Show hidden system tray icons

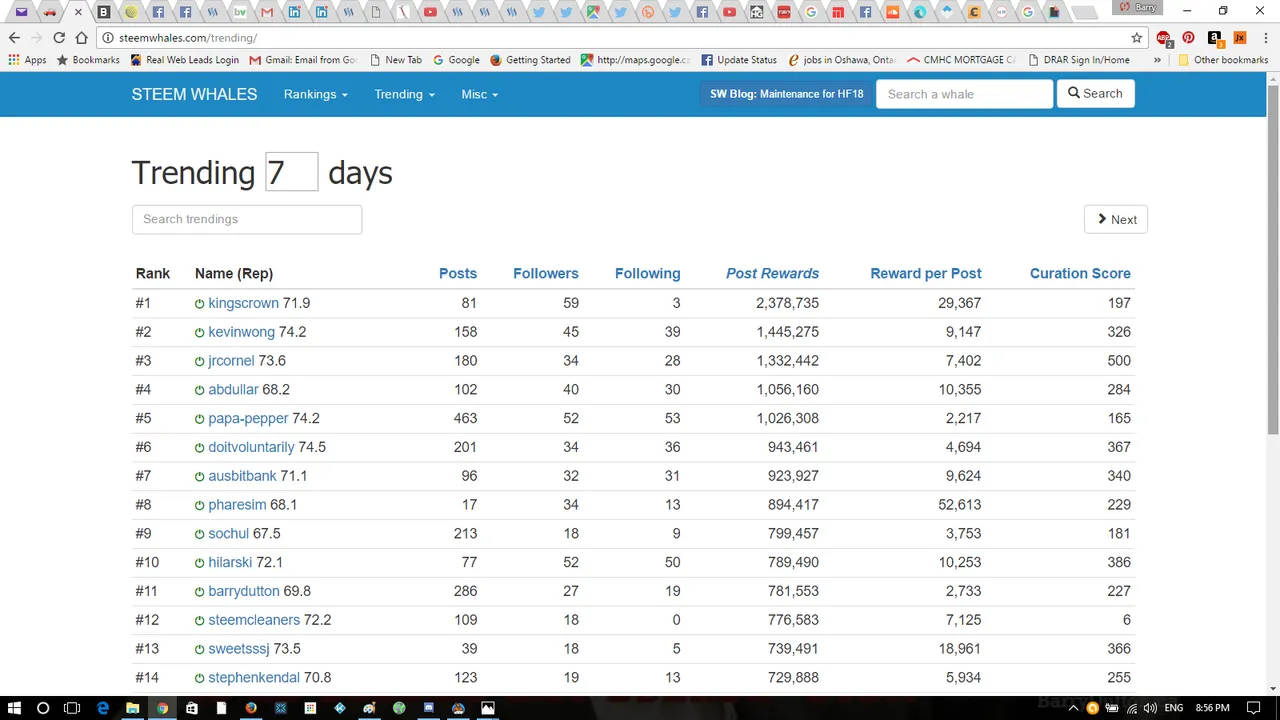tap(1075, 708)
